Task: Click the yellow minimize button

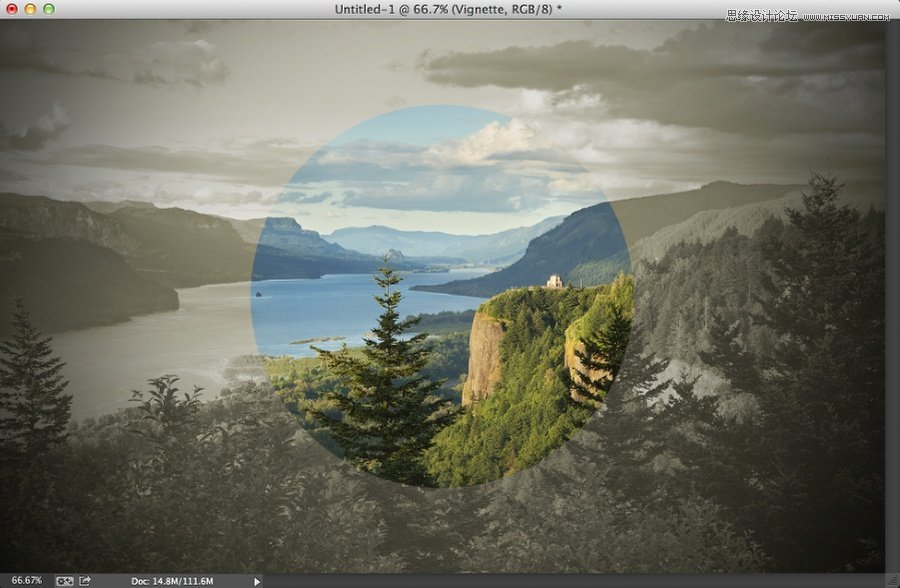Action: click(x=31, y=11)
